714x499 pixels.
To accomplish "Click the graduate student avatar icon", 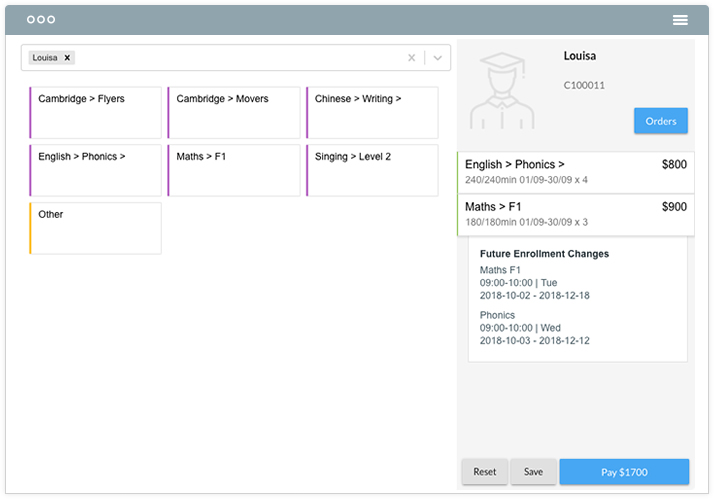I will click(502, 91).
